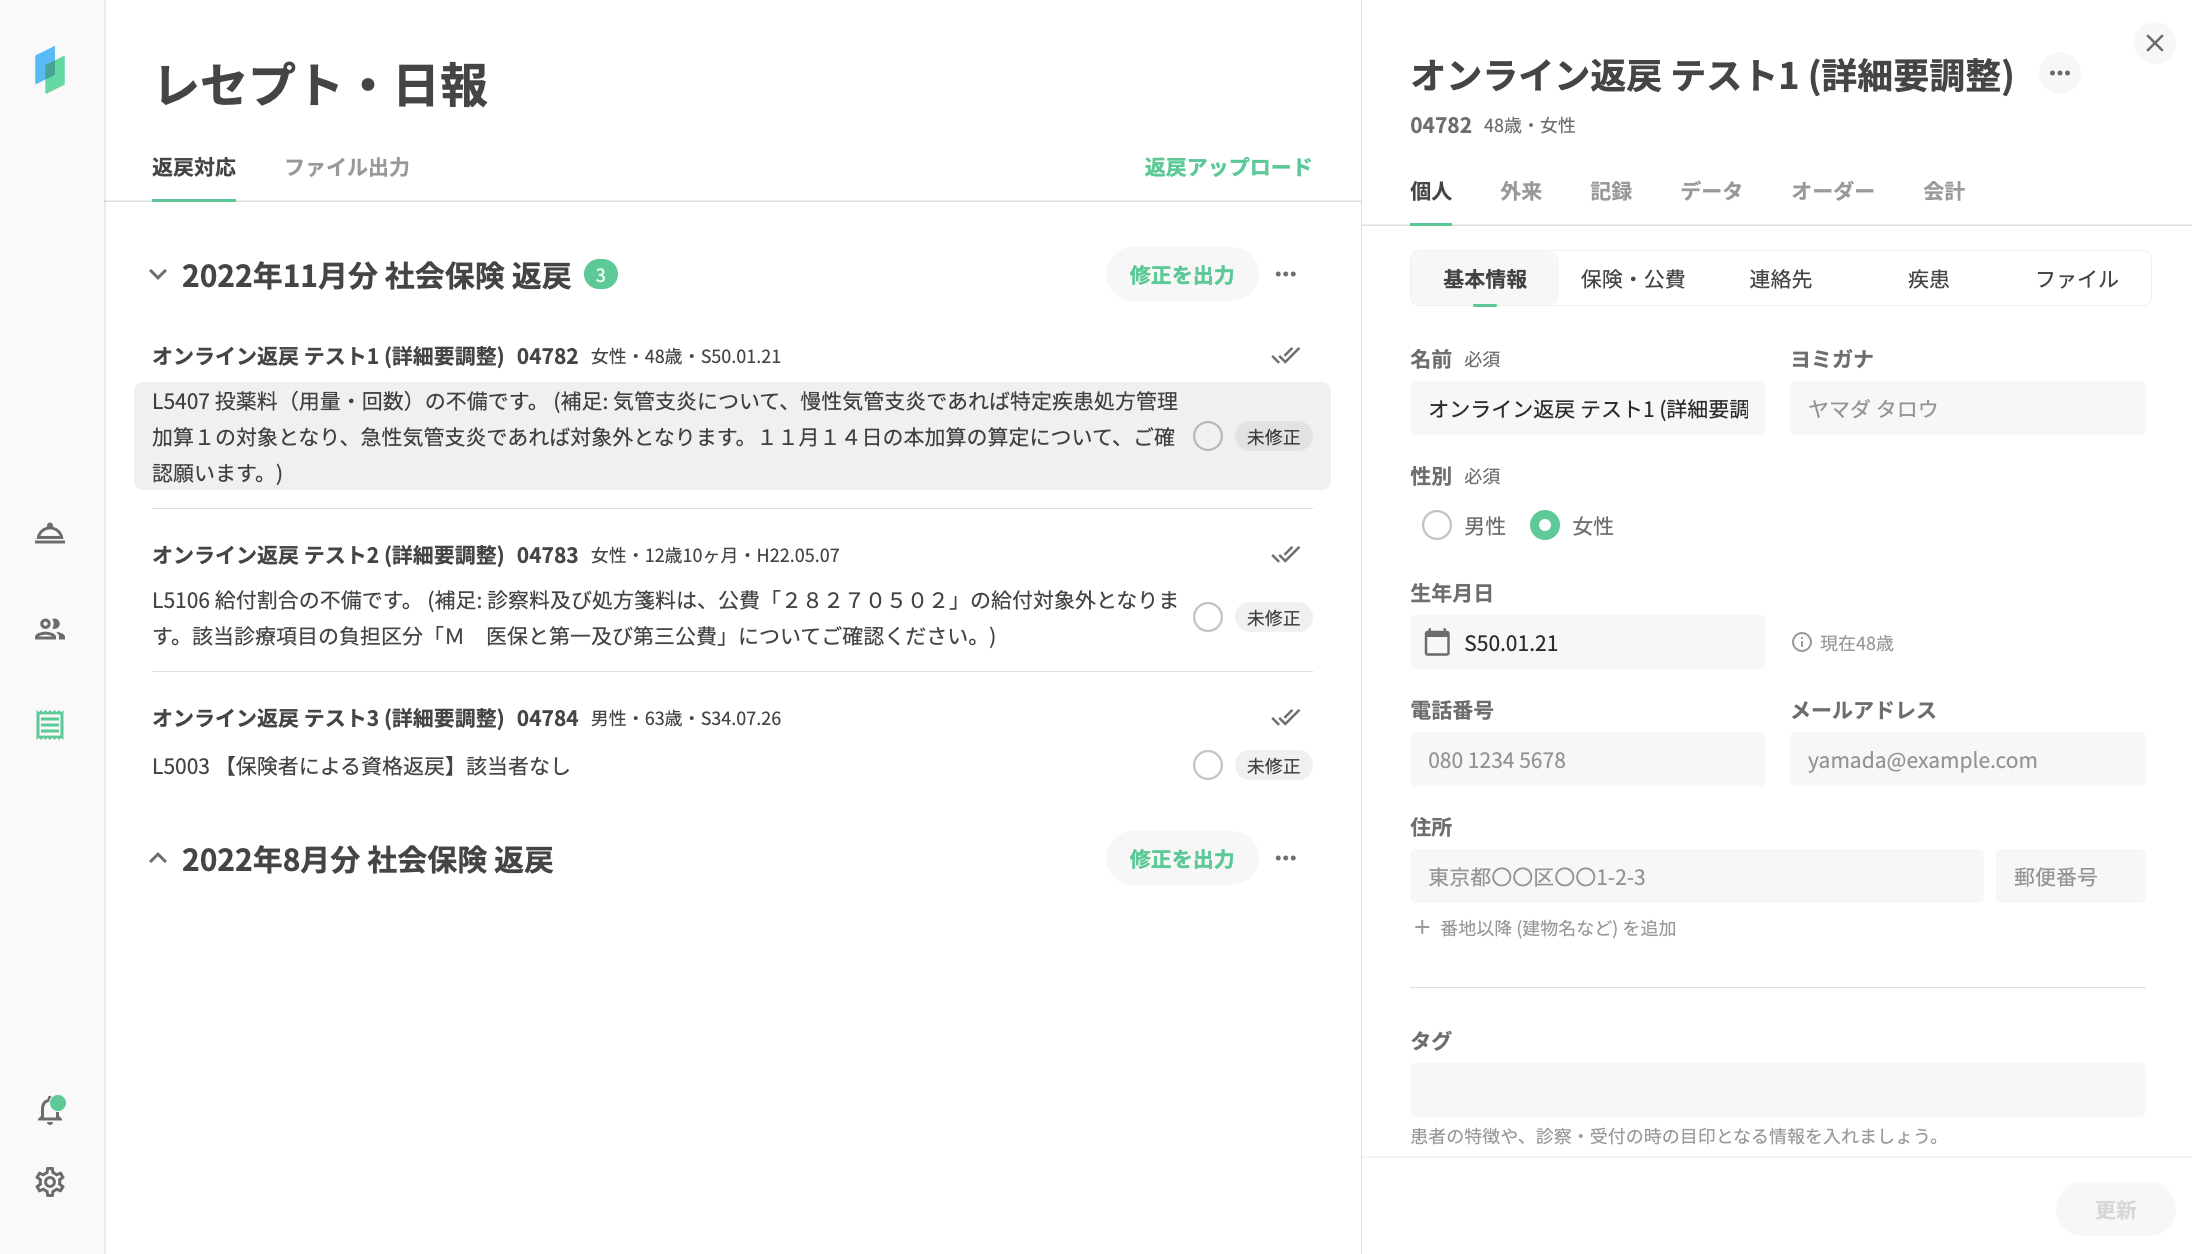Click double-check icon for テスト1 patient row
Viewport: 2192px width, 1254px height.
[1285, 356]
